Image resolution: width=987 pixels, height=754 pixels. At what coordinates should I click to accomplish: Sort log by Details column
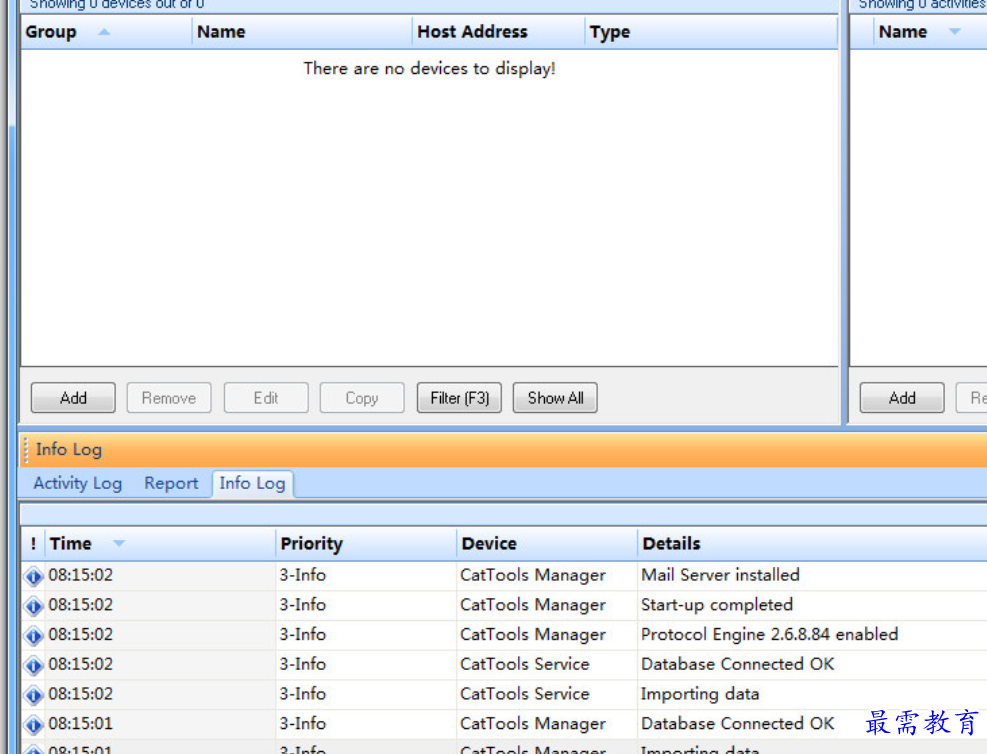812,544
